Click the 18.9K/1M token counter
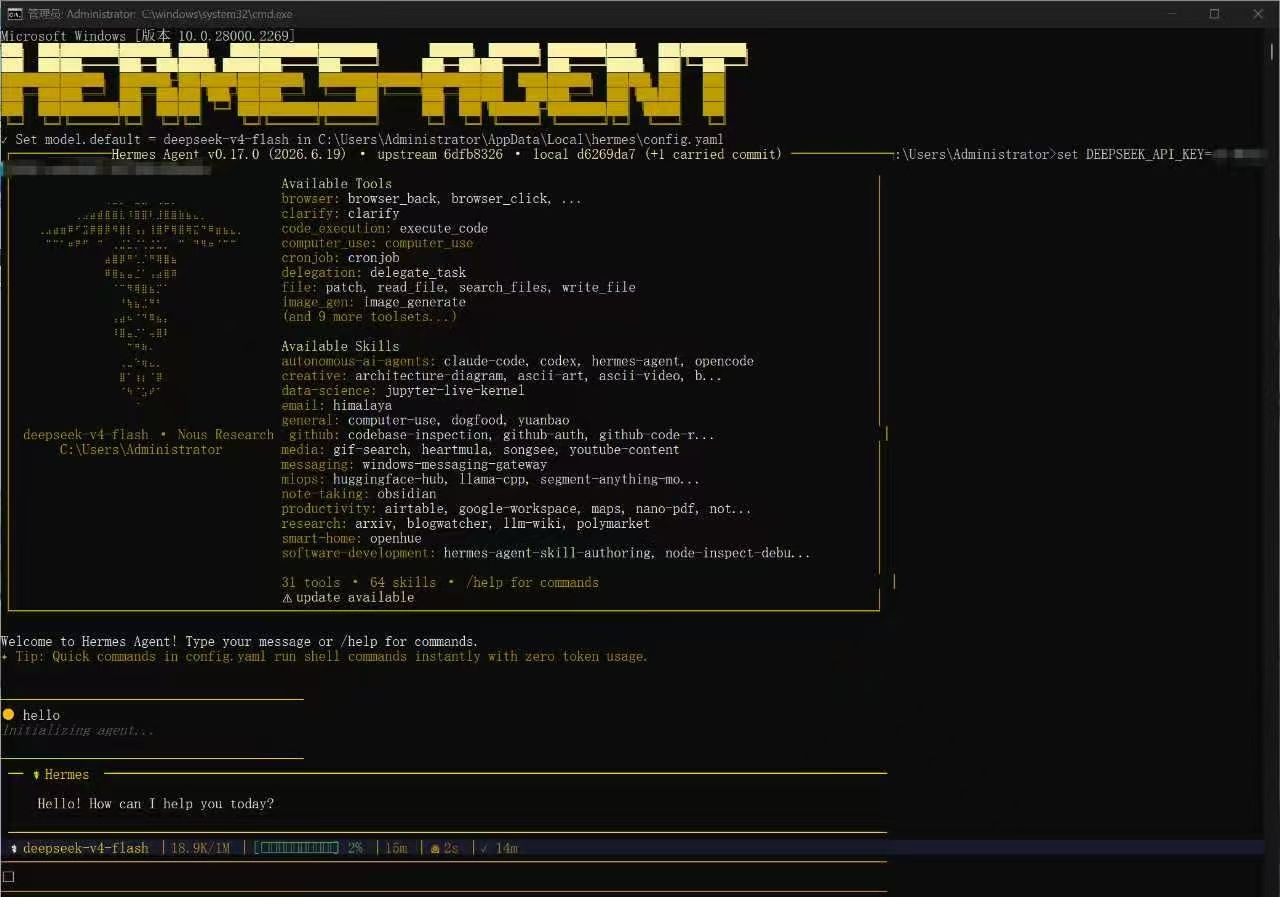This screenshot has width=1280, height=897. 200,848
